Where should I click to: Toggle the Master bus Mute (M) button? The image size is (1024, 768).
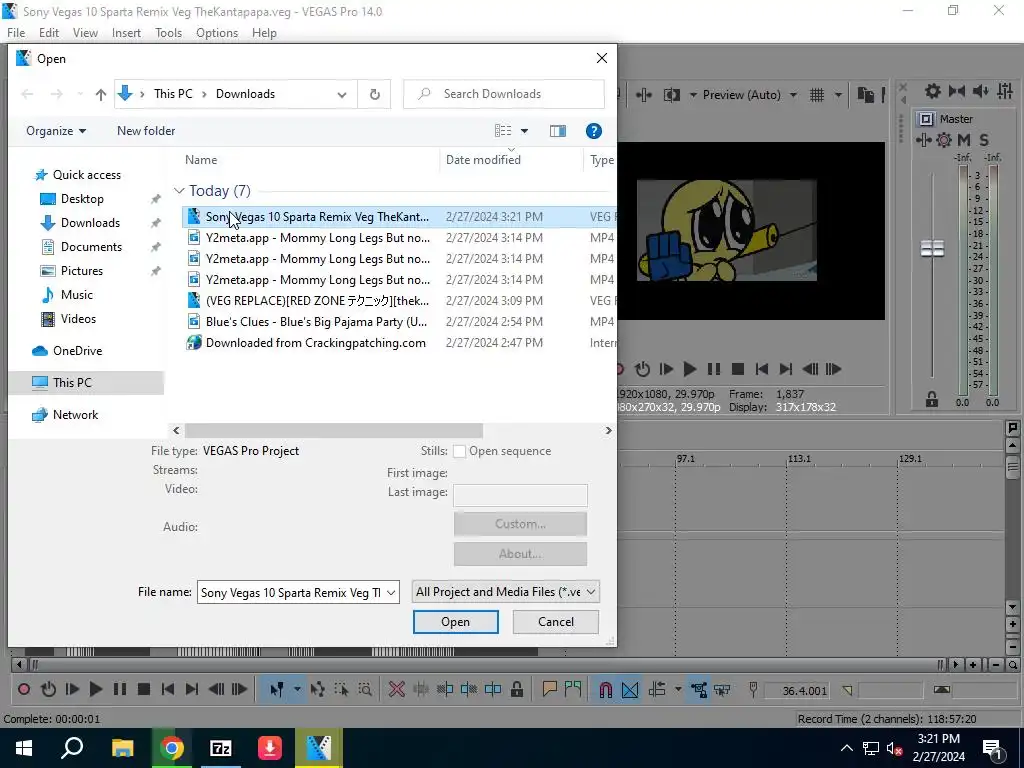pyautogui.click(x=964, y=140)
